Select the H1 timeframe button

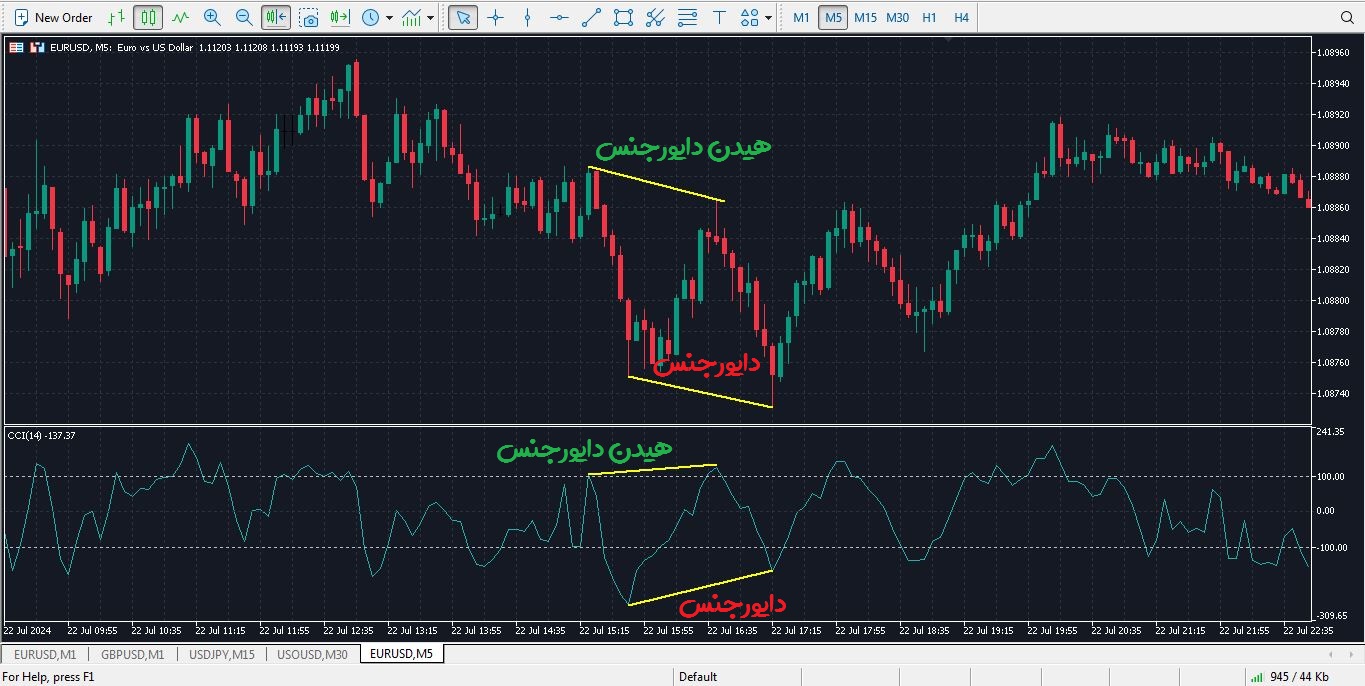point(929,17)
